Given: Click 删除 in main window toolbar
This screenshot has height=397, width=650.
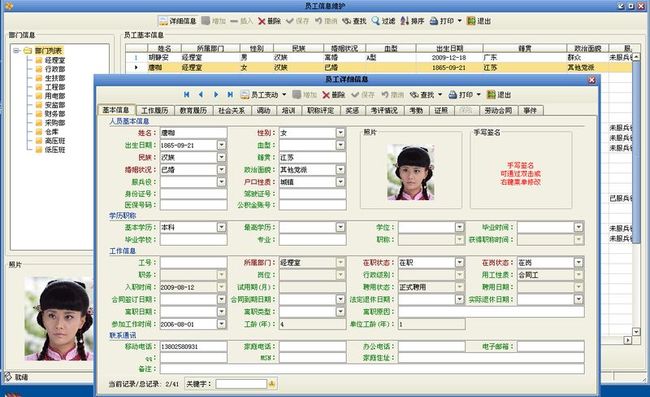Looking at the screenshot, I should tap(269, 21).
